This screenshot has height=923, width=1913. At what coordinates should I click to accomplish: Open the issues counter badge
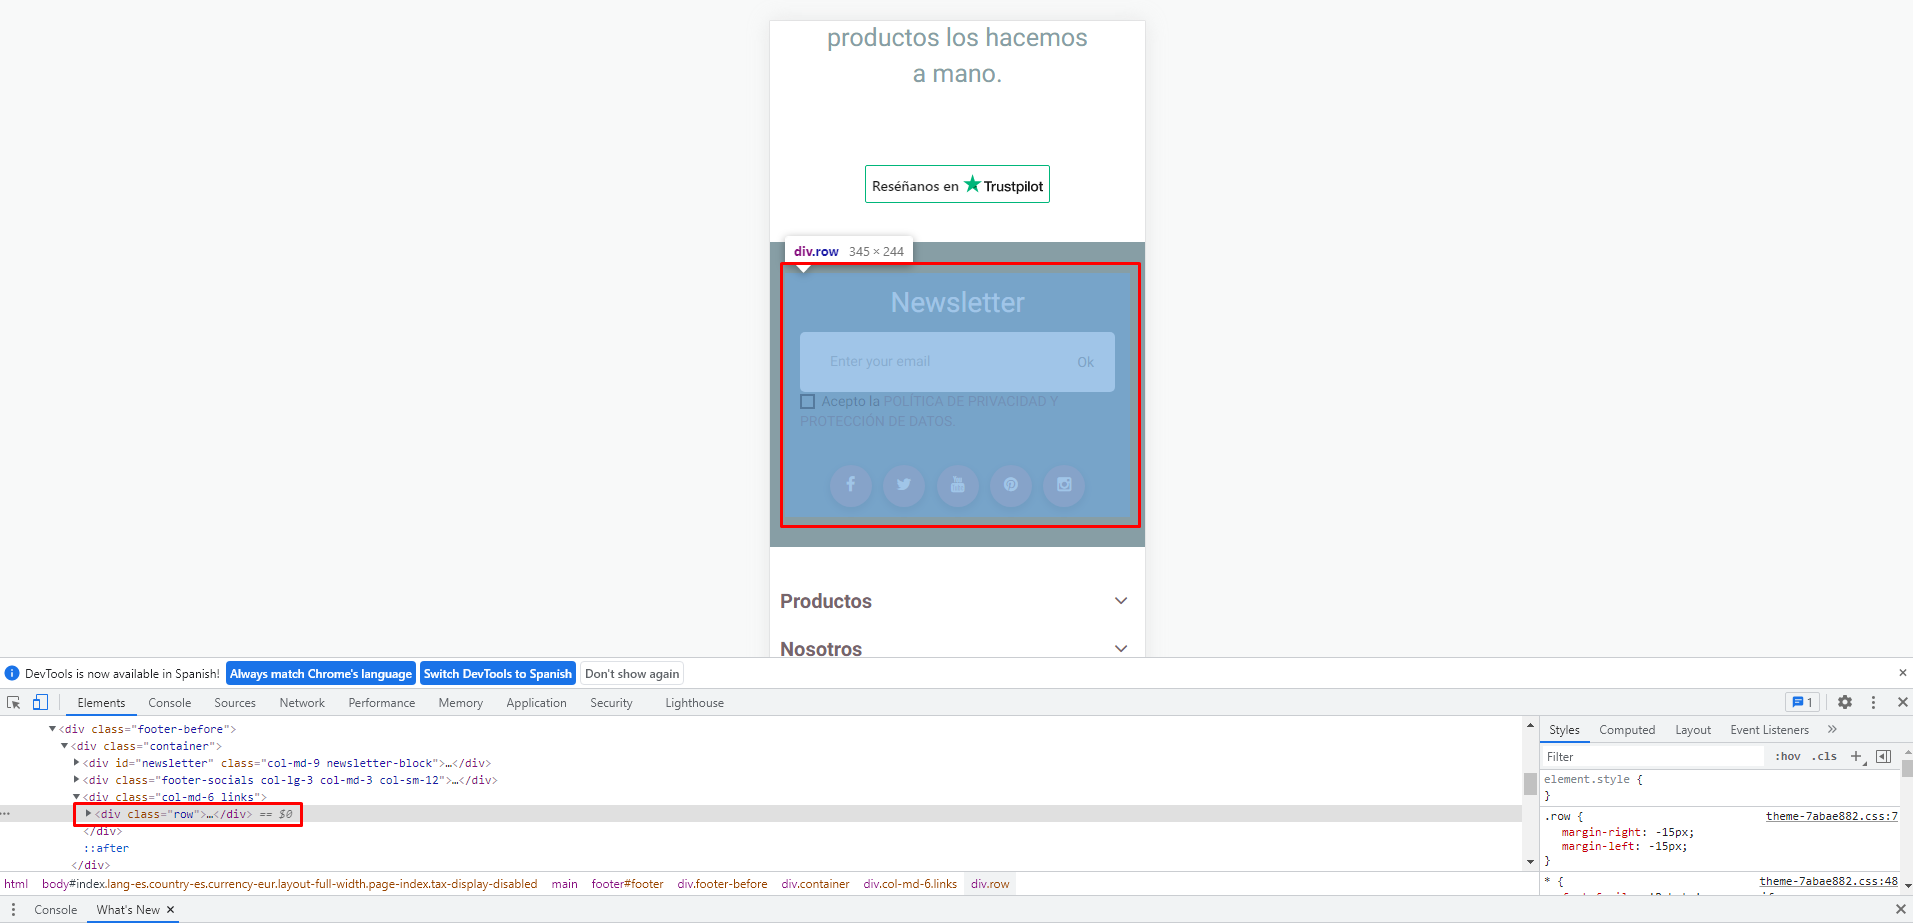point(1803,703)
